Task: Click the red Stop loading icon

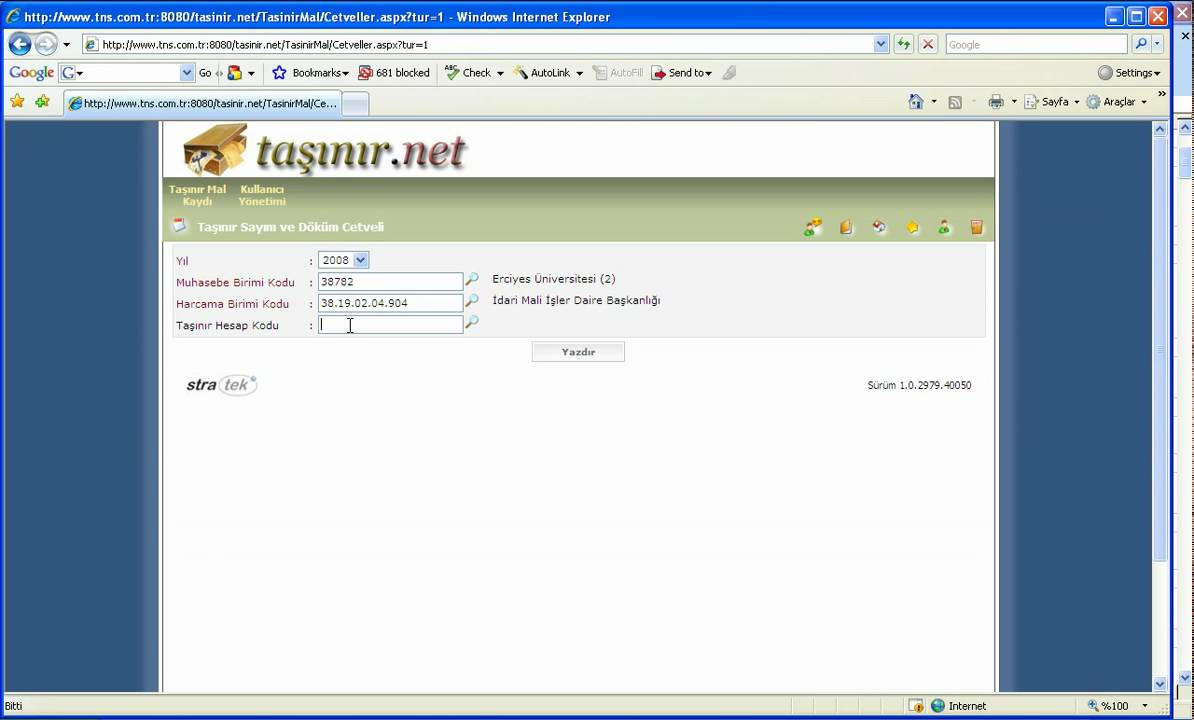Action: pyautogui.click(x=927, y=44)
